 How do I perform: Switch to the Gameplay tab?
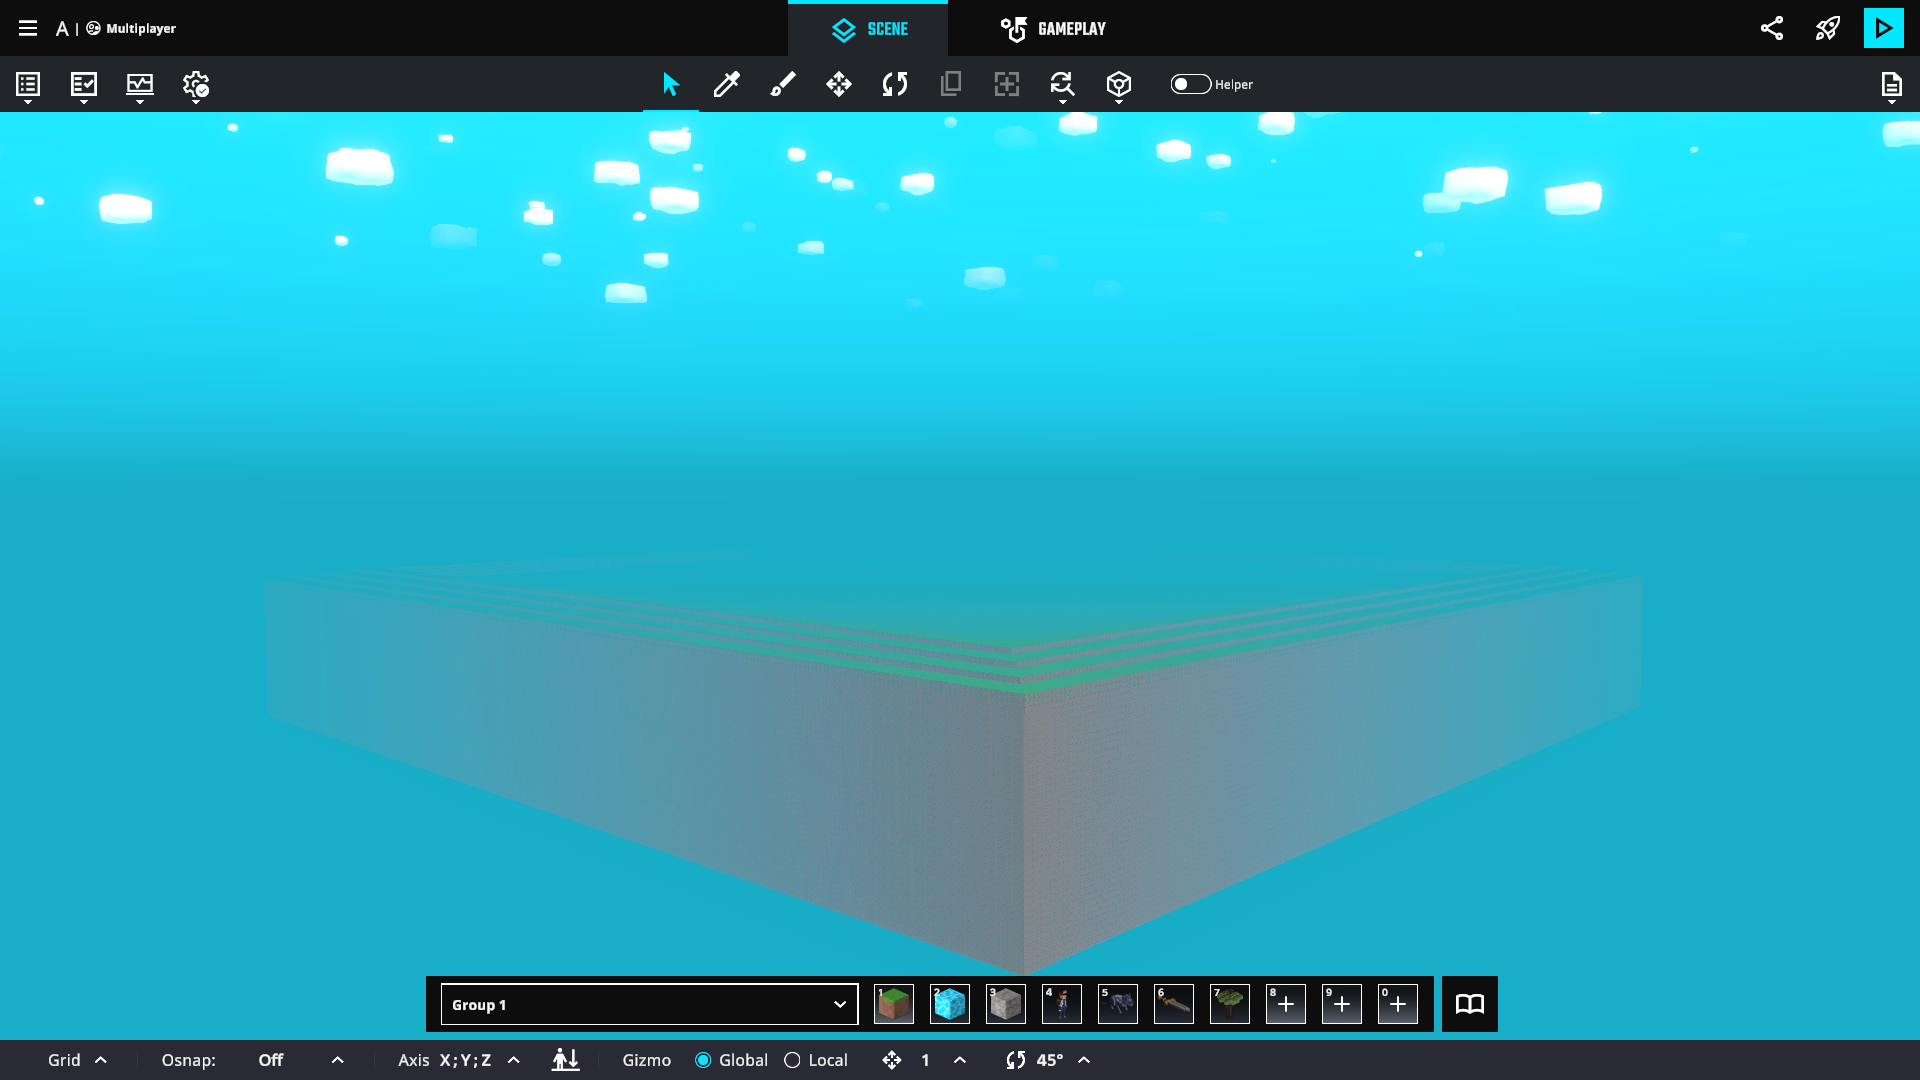(1054, 29)
